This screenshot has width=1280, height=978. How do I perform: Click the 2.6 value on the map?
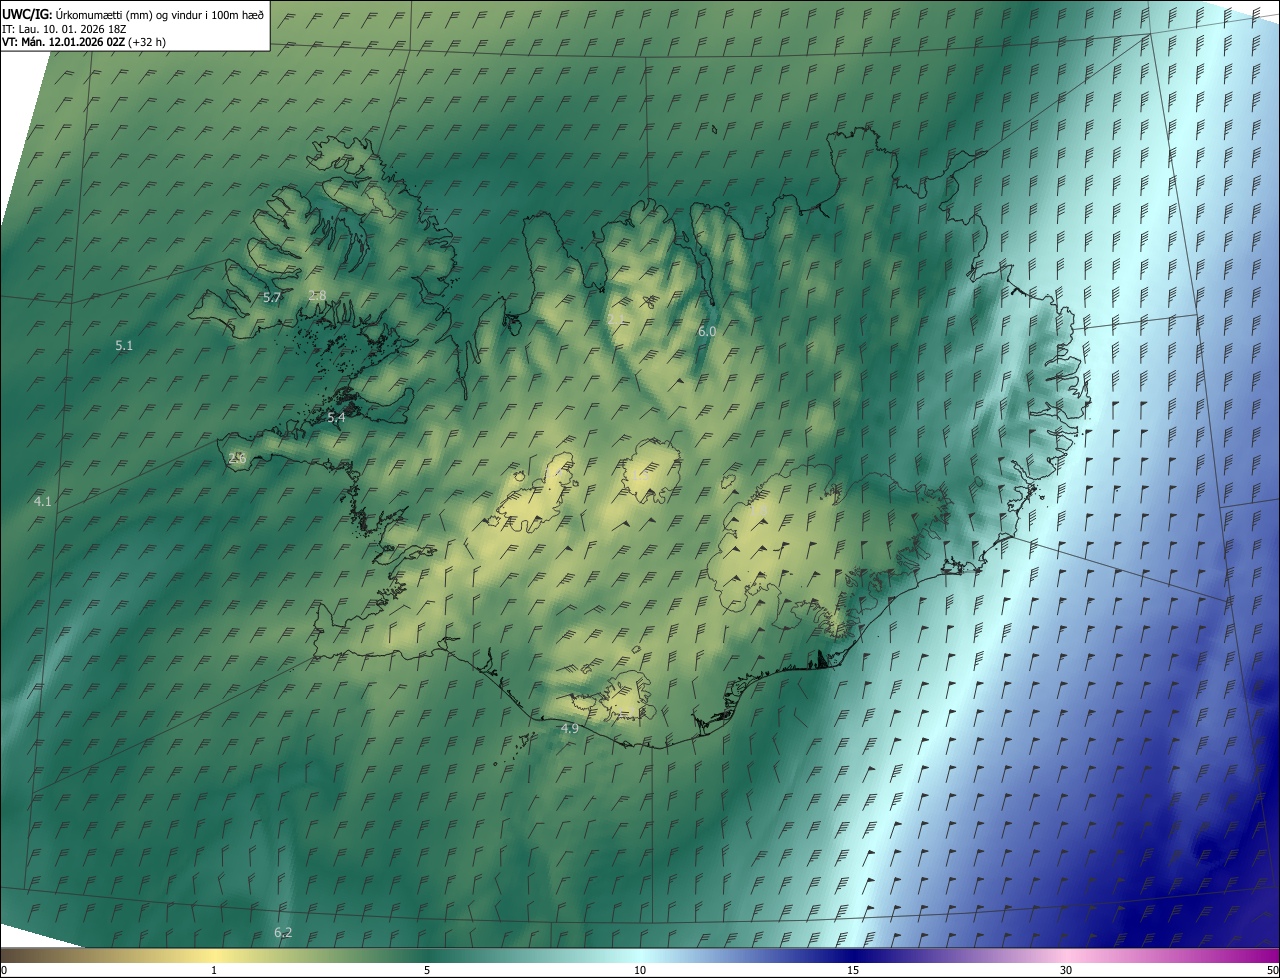237,458
